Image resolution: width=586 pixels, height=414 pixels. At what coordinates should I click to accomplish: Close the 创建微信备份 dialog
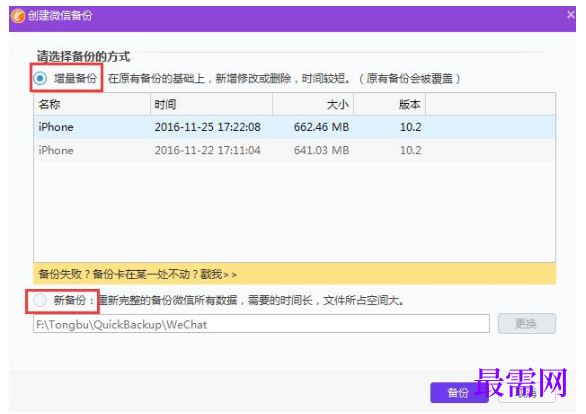coord(570,15)
